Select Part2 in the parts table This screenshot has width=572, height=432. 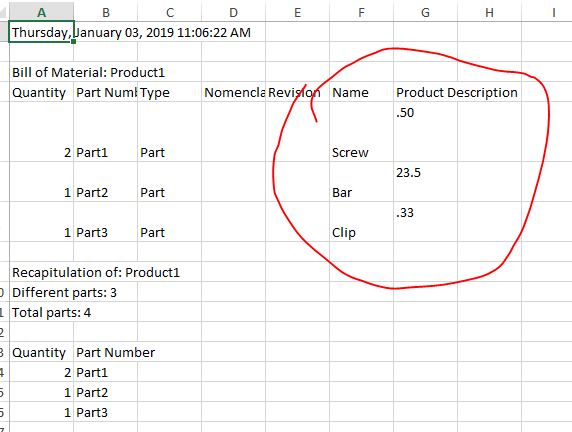pyautogui.click(x=106, y=182)
